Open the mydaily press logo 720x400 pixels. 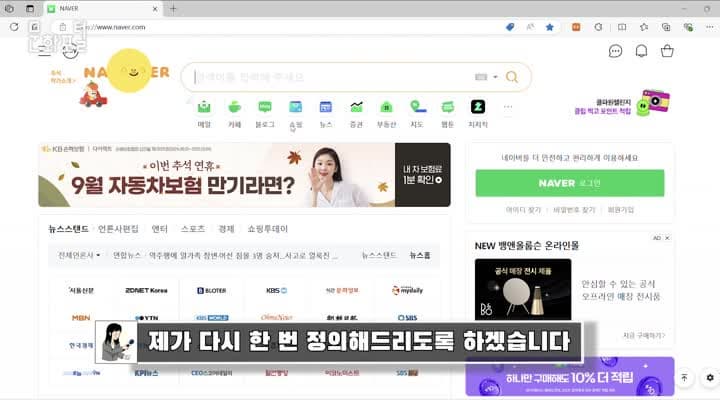[x=407, y=290]
